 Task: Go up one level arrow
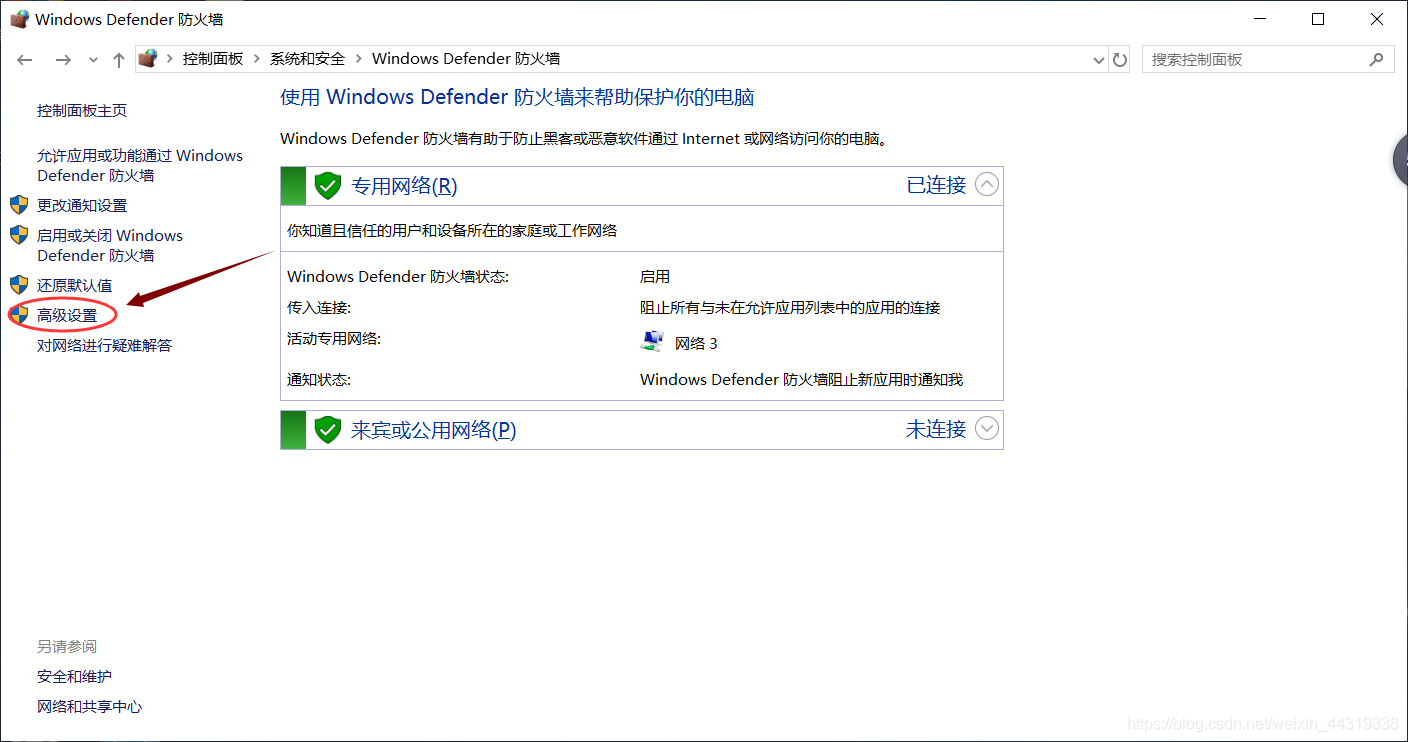[x=119, y=60]
